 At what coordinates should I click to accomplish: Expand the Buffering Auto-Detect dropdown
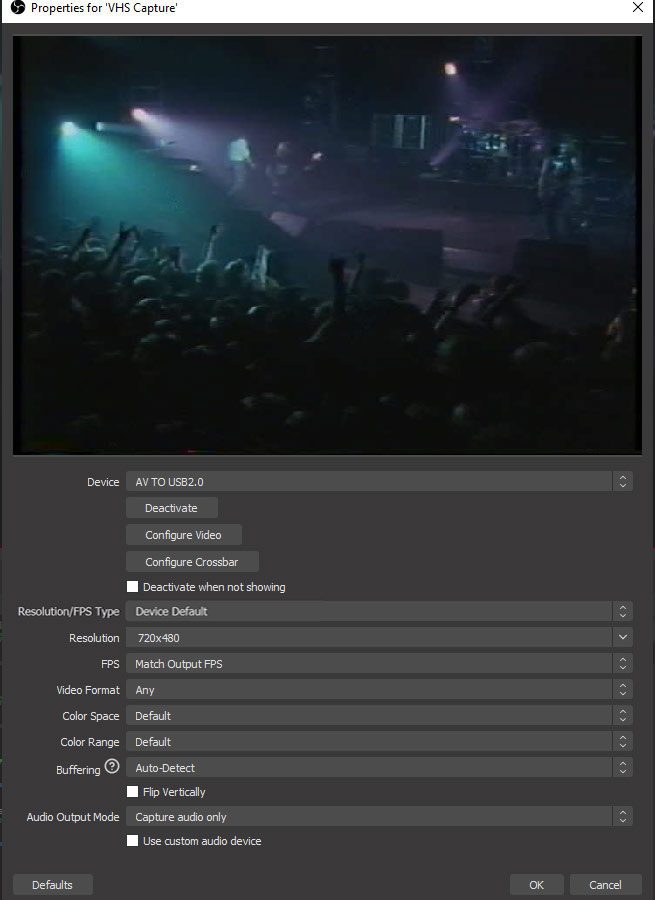(x=378, y=768)
